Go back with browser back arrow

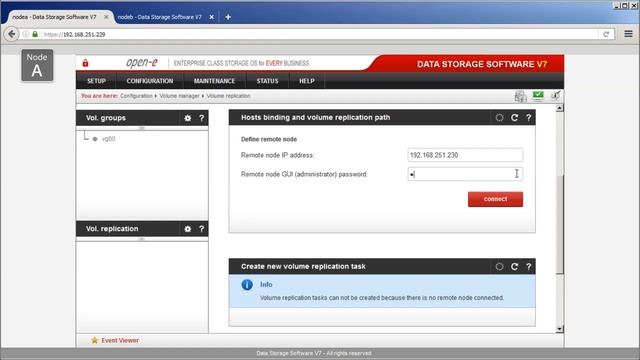[11, 34]
